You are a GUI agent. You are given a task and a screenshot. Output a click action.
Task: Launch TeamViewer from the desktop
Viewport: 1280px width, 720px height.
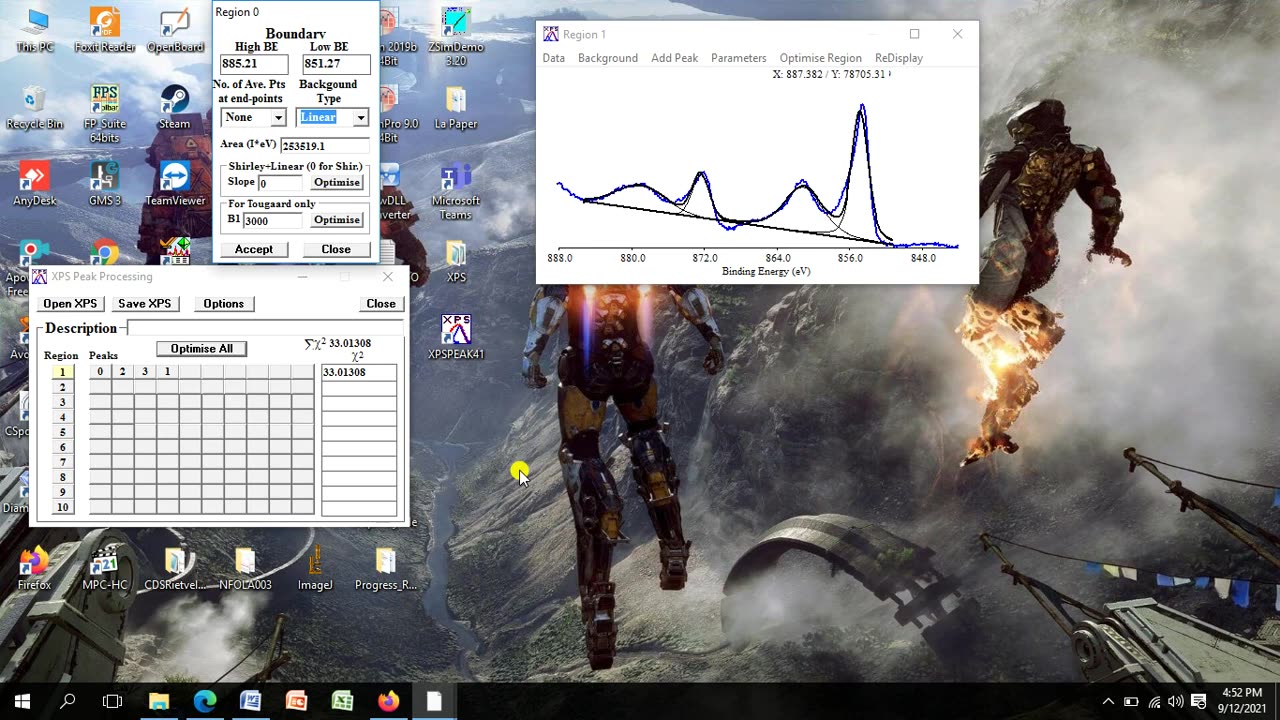pos(175,184)
